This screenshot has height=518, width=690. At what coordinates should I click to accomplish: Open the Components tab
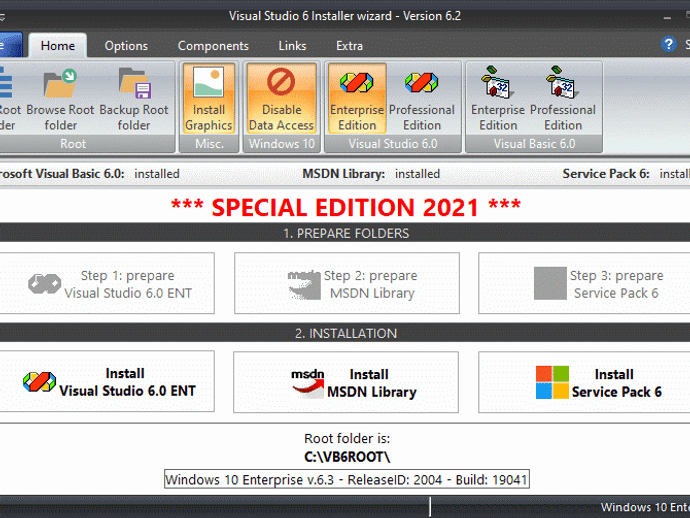(x=213, y=45)
